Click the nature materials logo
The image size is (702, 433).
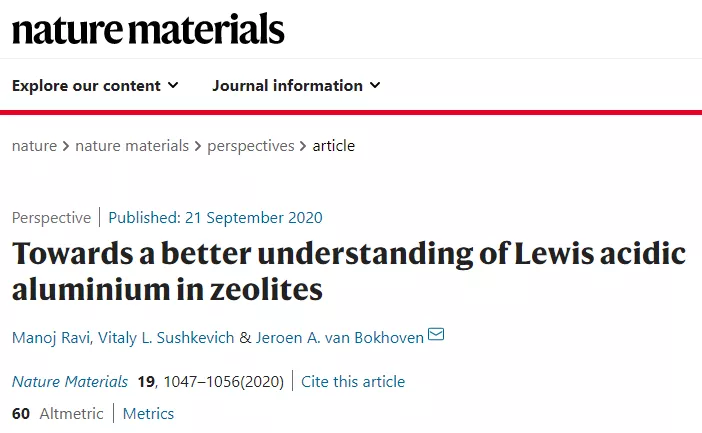148,29
